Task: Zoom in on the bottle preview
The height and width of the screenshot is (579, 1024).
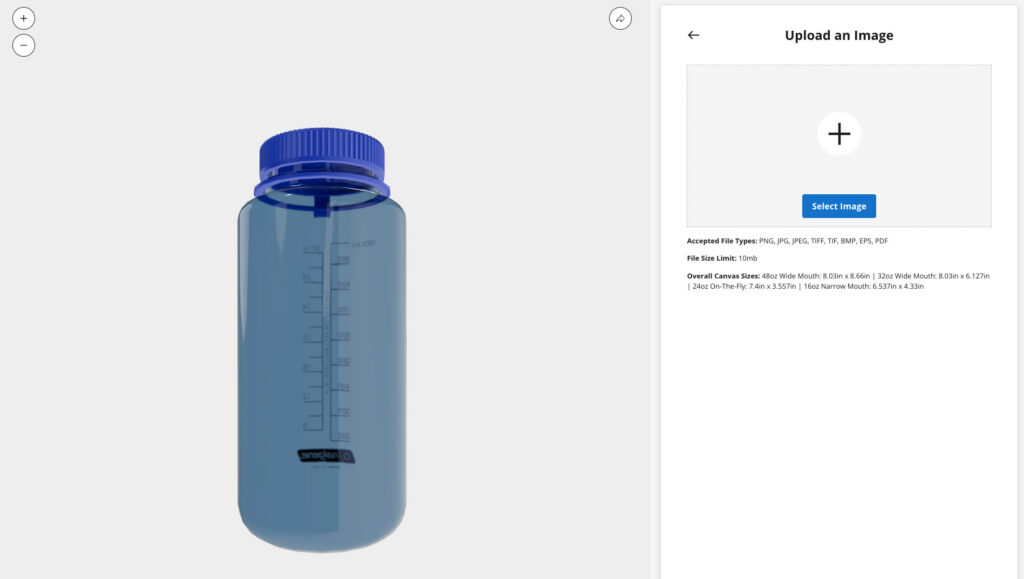Action: (x=24, y=18)
